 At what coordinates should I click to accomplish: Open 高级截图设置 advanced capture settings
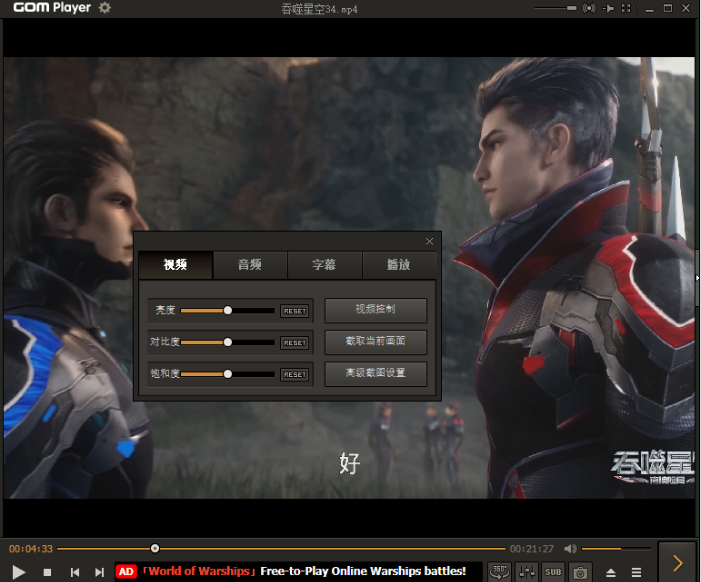376,374
